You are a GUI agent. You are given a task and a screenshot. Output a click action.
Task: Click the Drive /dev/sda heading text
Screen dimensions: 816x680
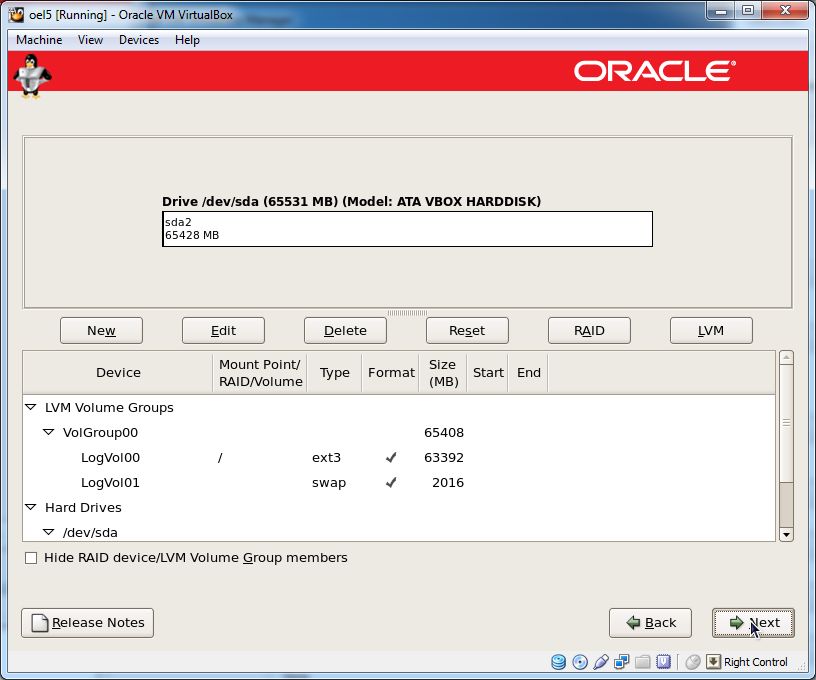(352, 201)
